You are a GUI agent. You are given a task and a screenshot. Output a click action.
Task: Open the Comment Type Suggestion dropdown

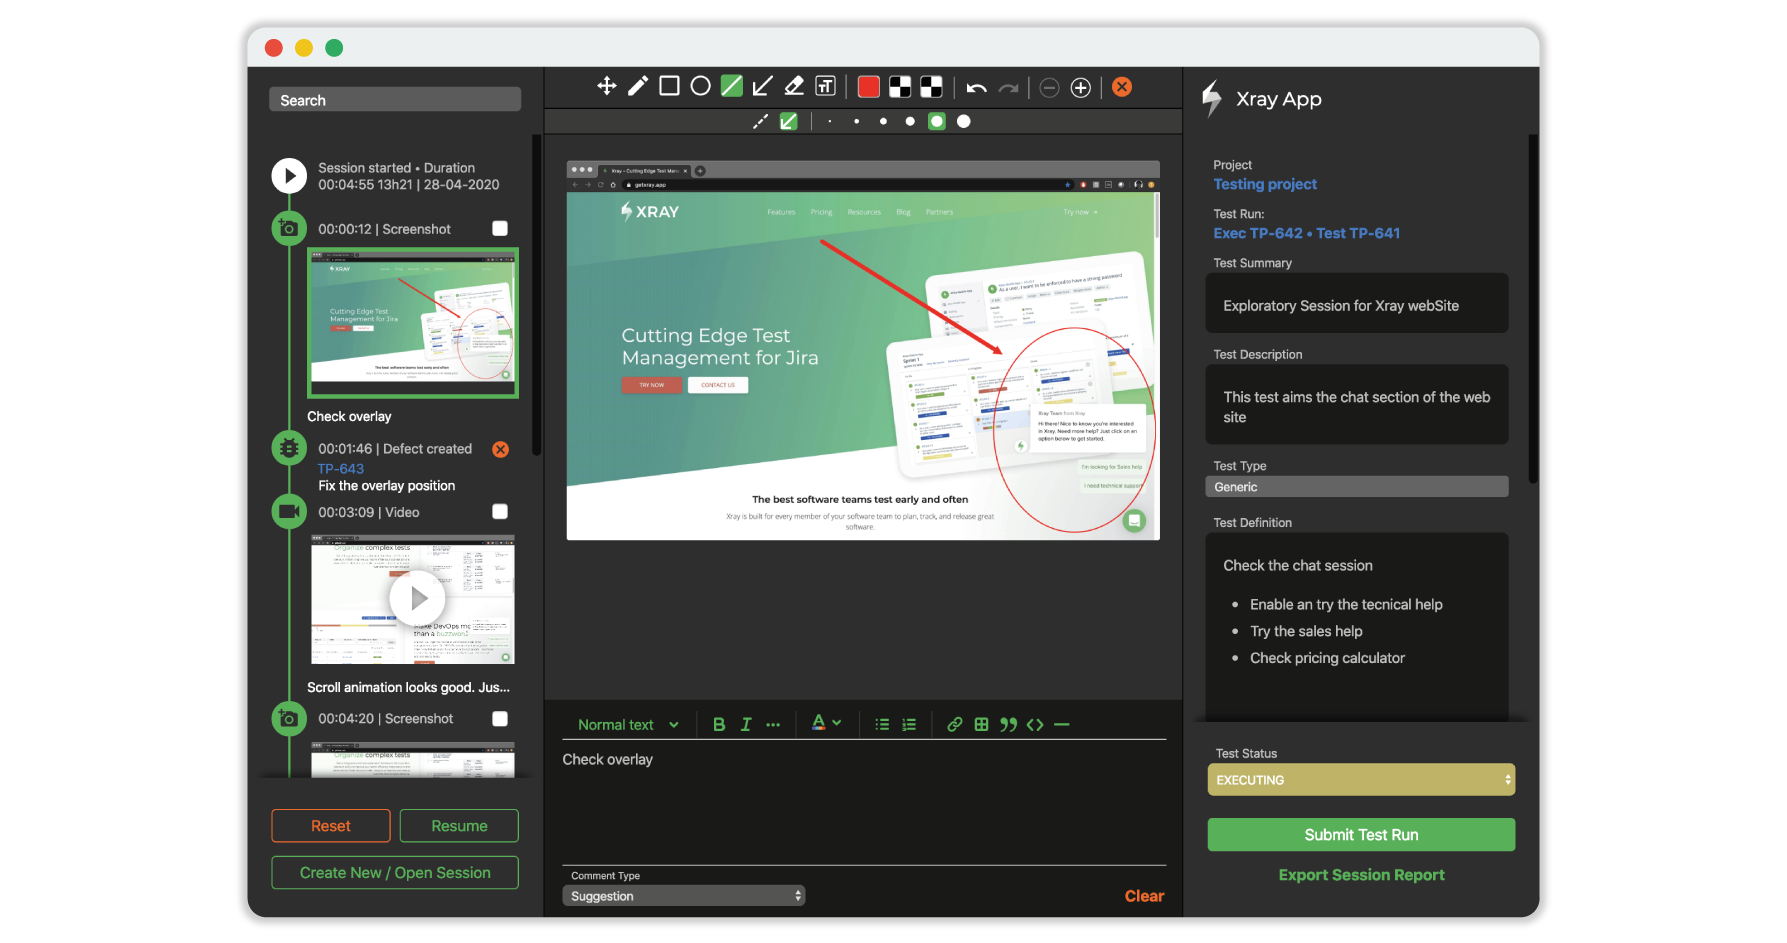684,896
